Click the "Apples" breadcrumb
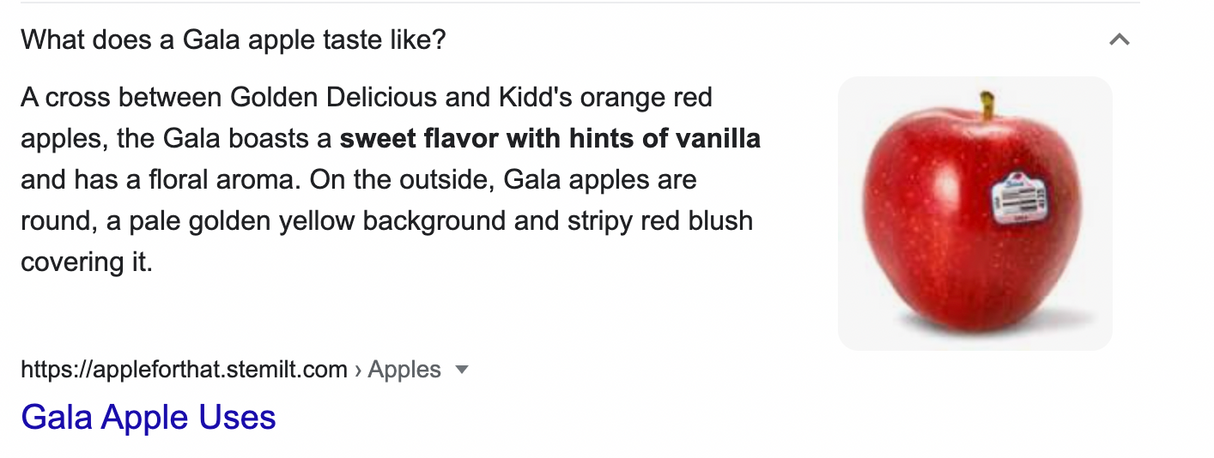Image resolution: width=1214 pixels, height=458 pixels. pyautogui.click(x=404, y=370)
